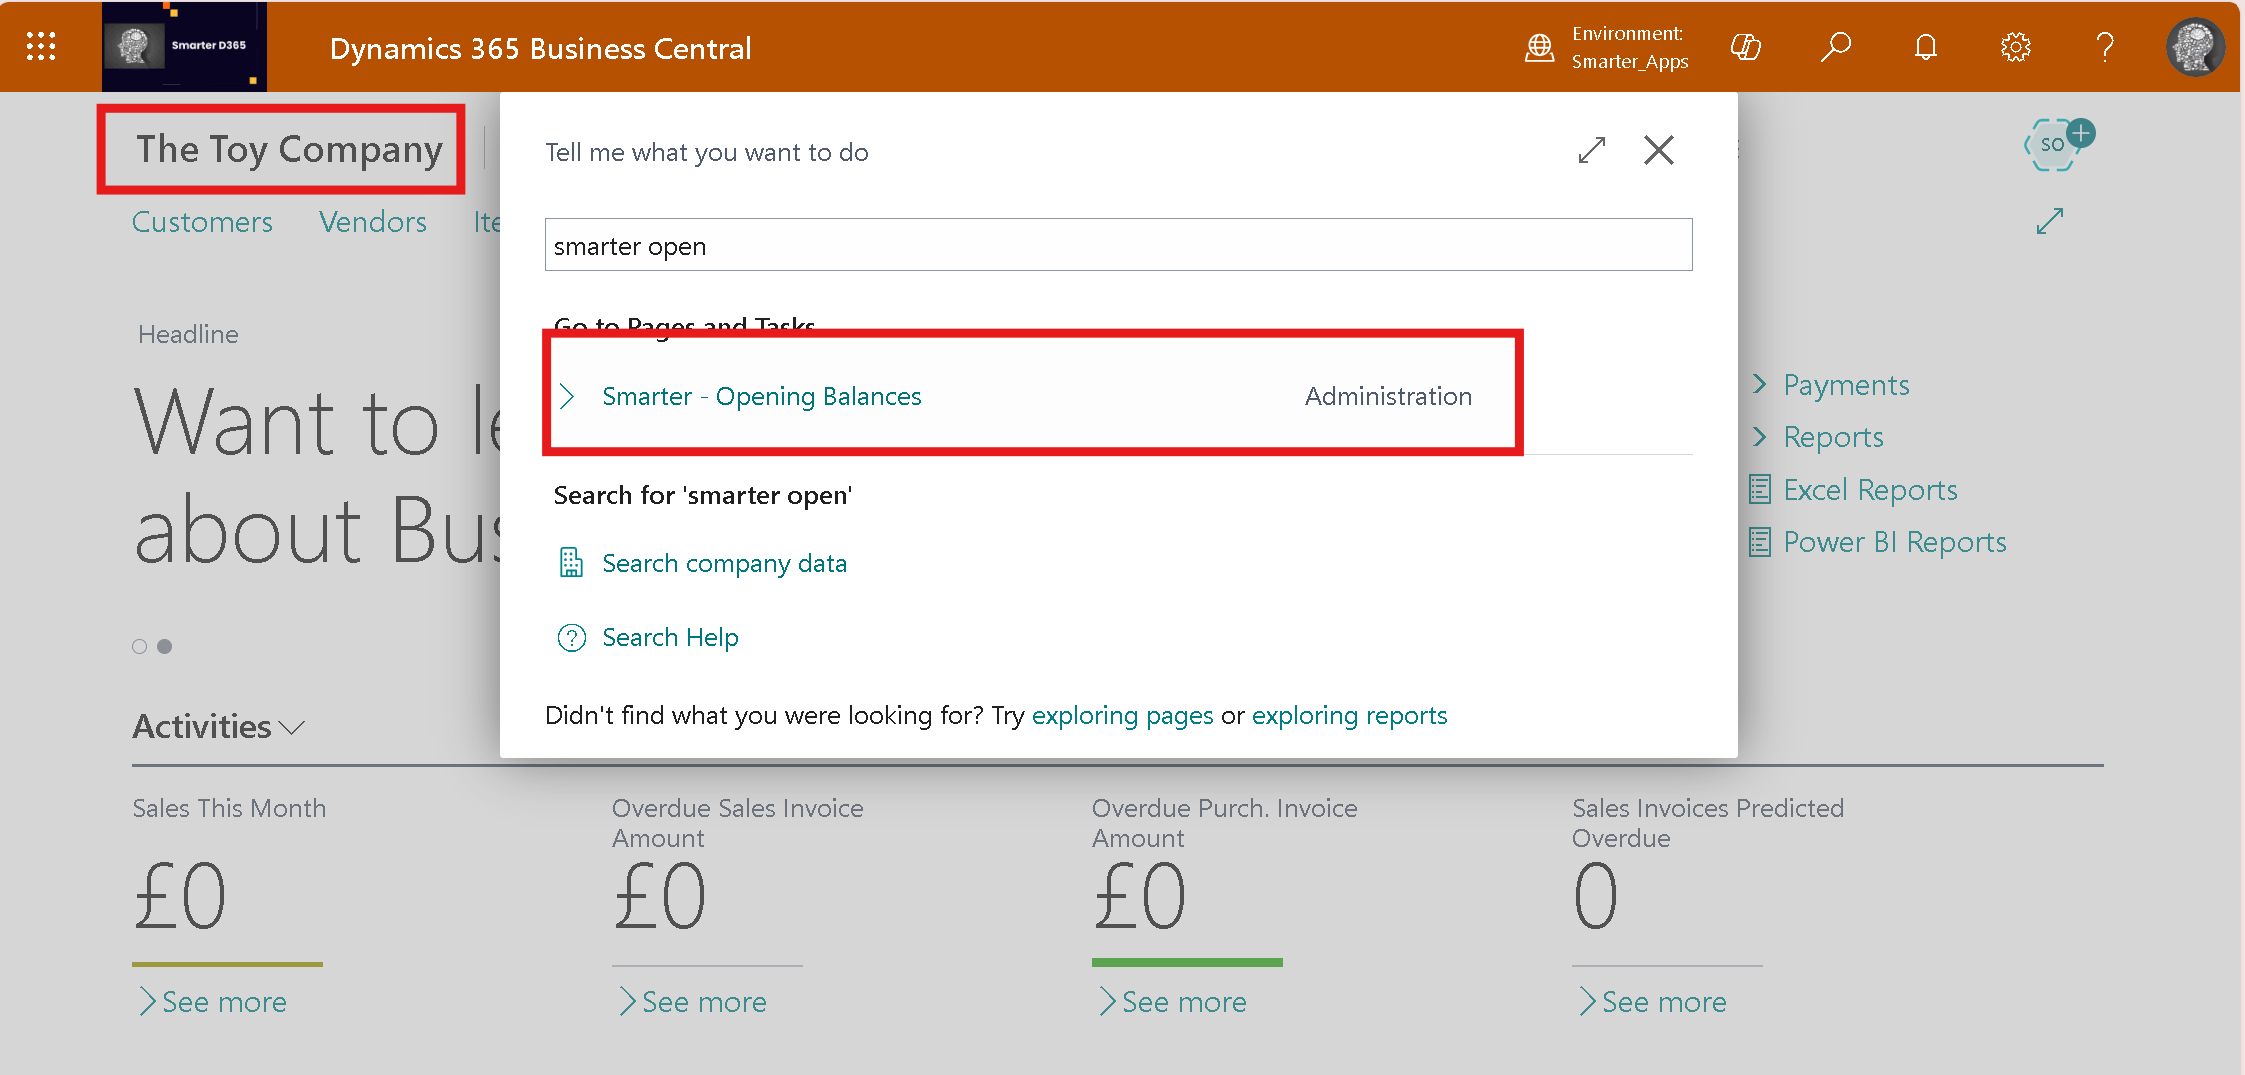This screenshot has width=2245, height=1075.
Task: Click the Search Help question mark icon
Action: click(571, 637)
